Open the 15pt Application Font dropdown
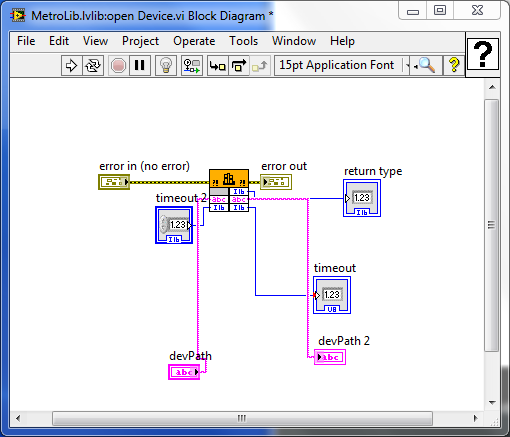Viewport: 510px width, 437px height. 341,65
